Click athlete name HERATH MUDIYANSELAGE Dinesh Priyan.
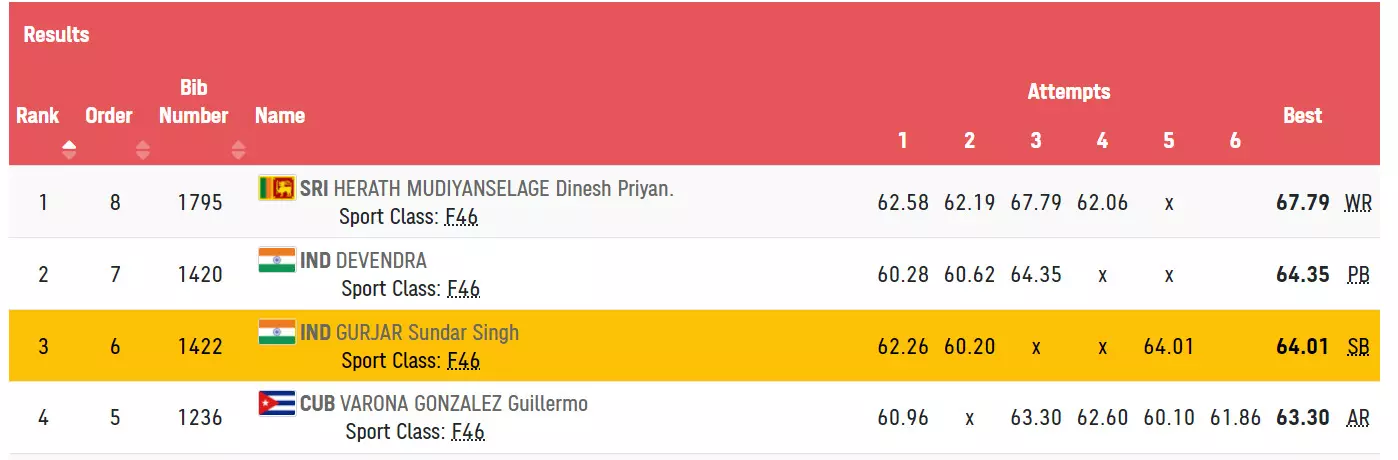Viewport: 1398px width, 460px height. tap(503, 189)
